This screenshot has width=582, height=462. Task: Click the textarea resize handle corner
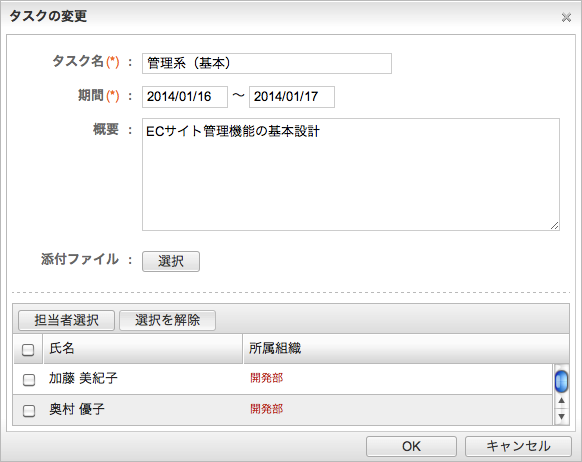(555, 226)
